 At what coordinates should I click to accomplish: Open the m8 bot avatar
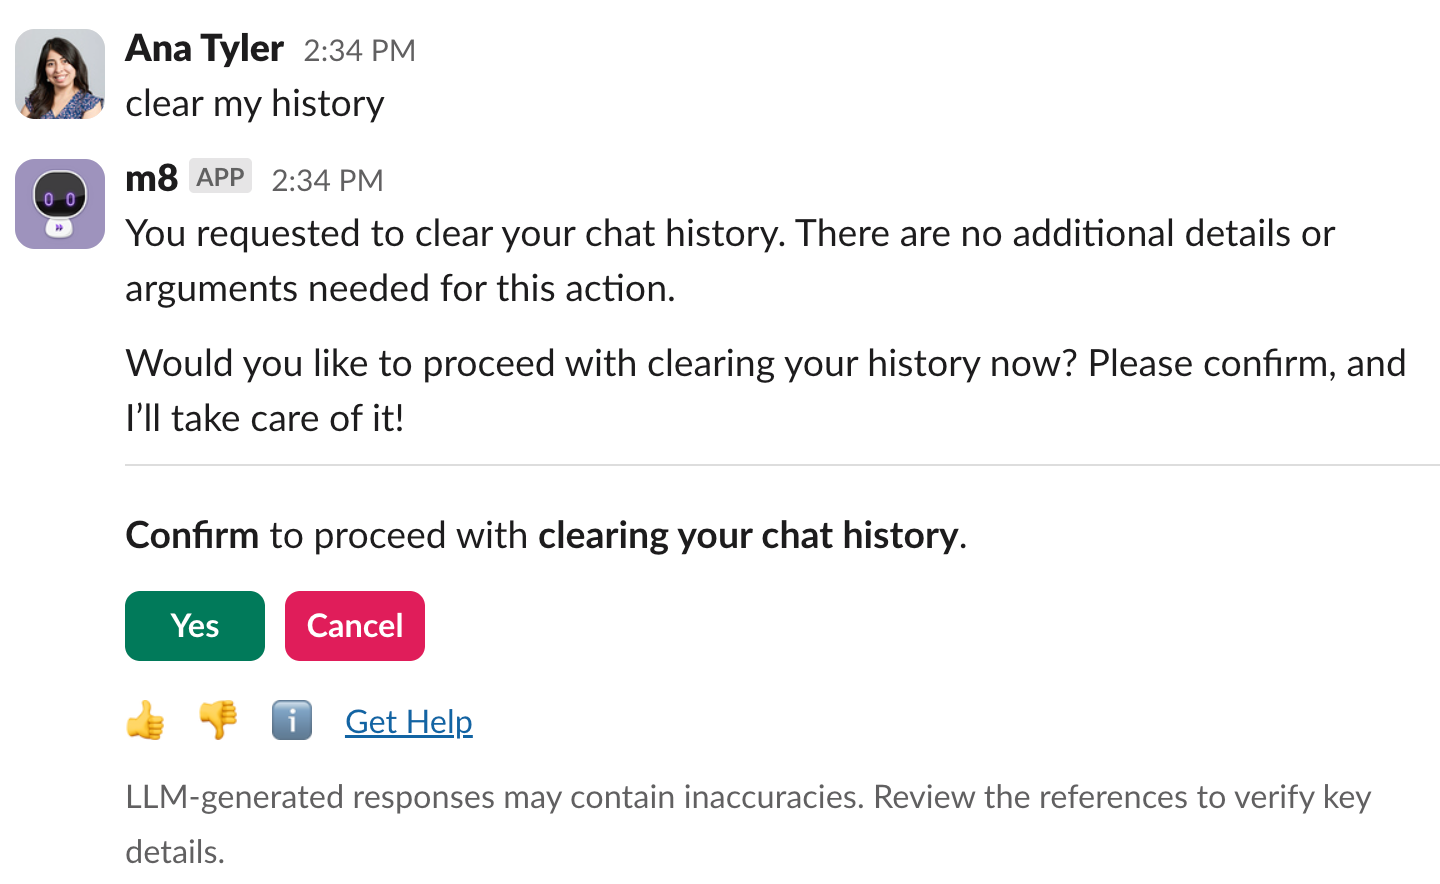60,204
